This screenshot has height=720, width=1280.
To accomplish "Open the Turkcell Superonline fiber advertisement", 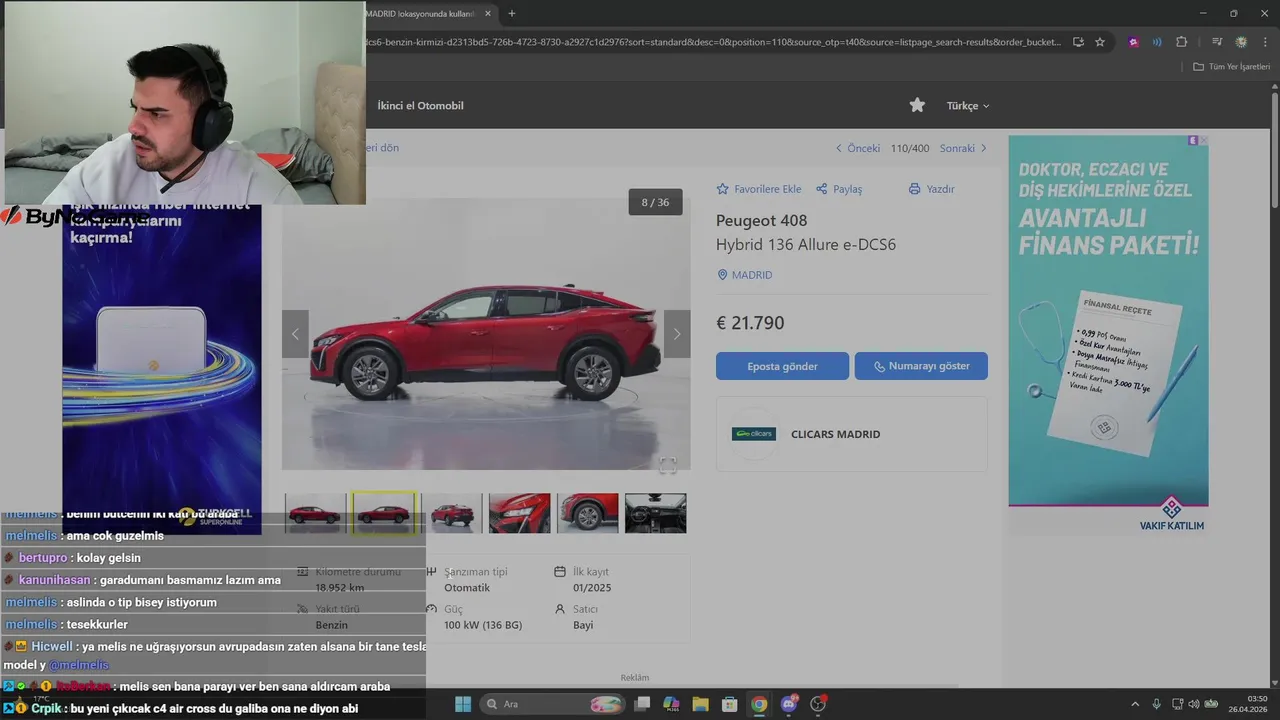I will coord(162,370).
